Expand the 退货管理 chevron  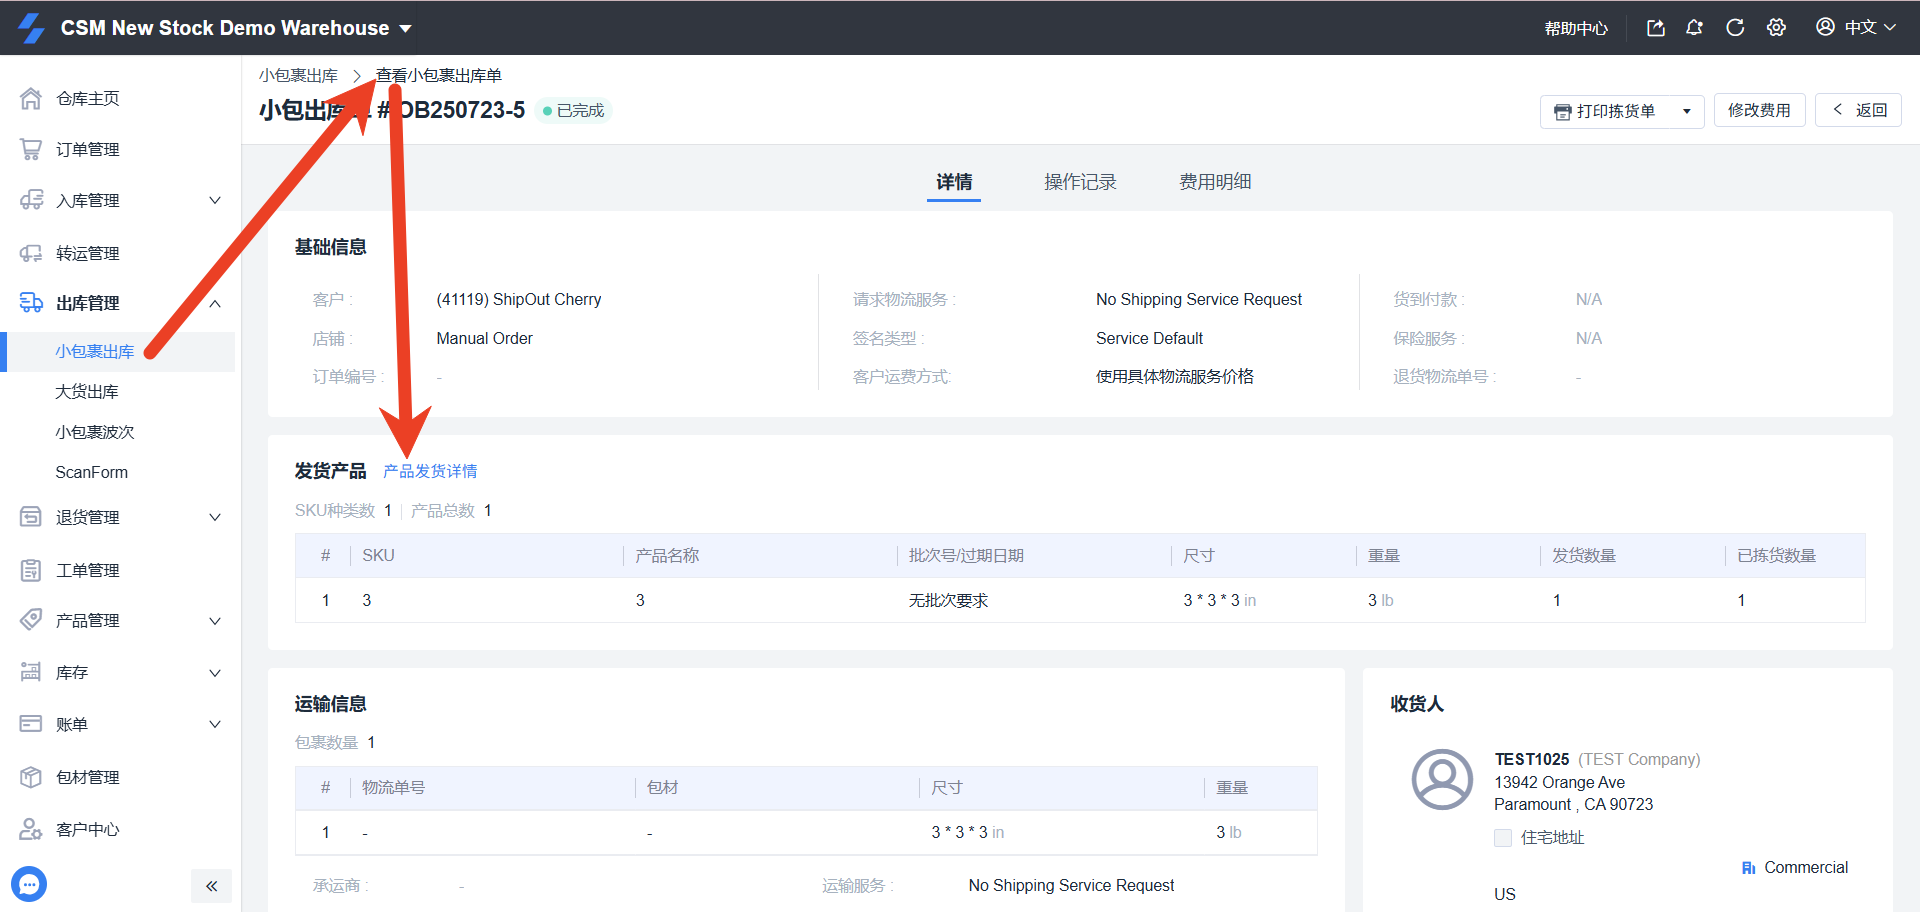point(215,517)
